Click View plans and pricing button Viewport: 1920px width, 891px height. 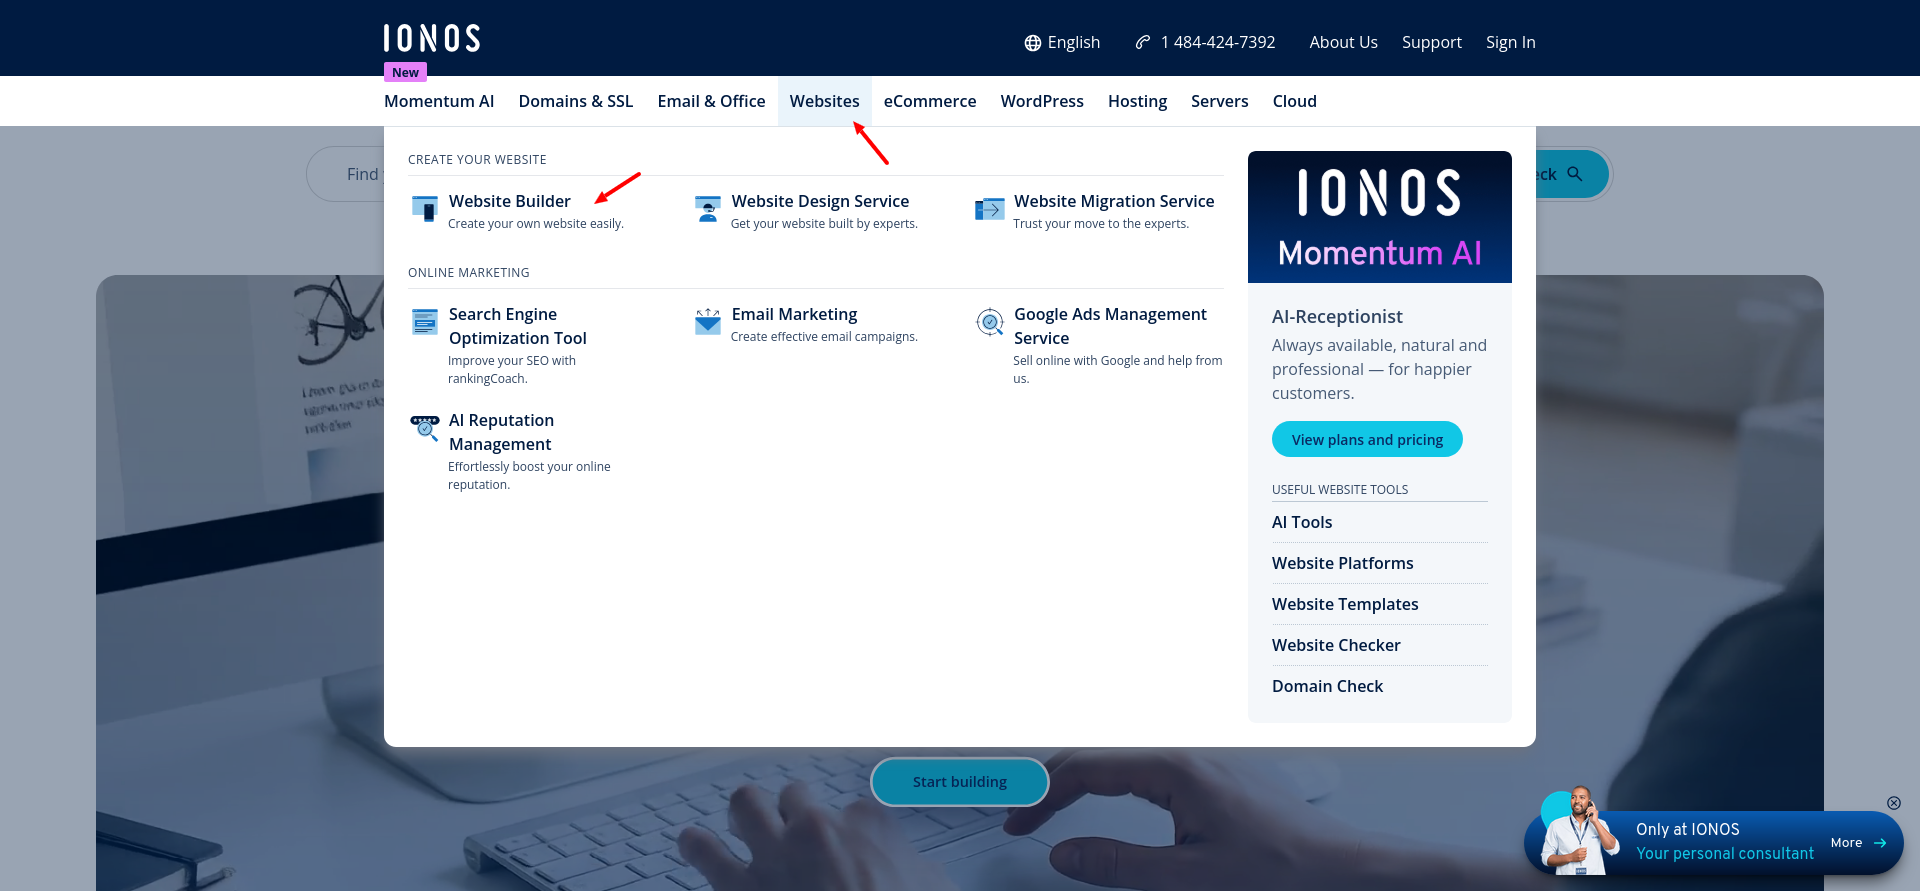(x=1367, y=439)
